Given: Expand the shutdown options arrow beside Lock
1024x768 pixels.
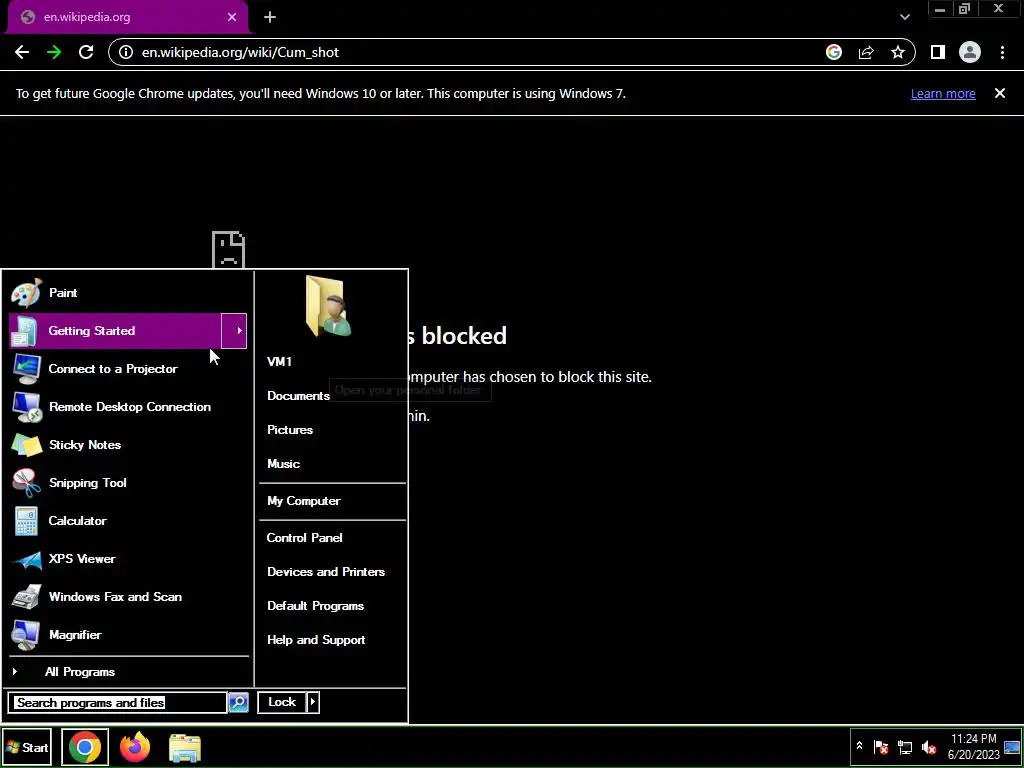Looking at the screenshot, I should (313, 702).
